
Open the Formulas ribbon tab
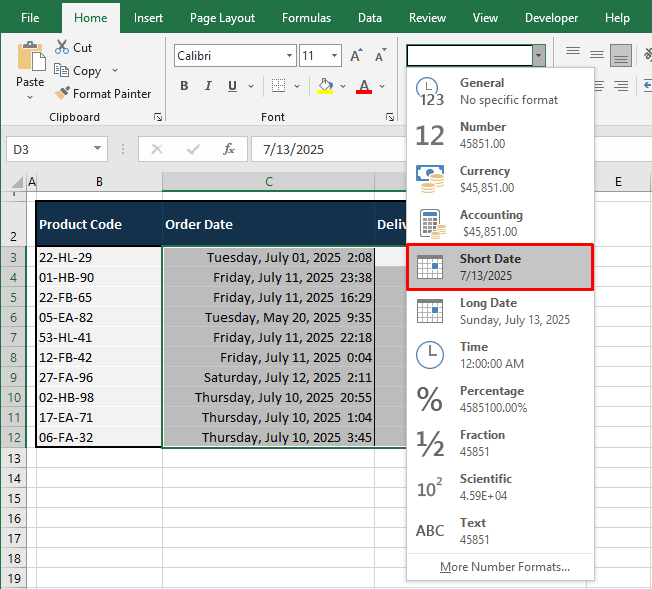[x=306, y=18]
